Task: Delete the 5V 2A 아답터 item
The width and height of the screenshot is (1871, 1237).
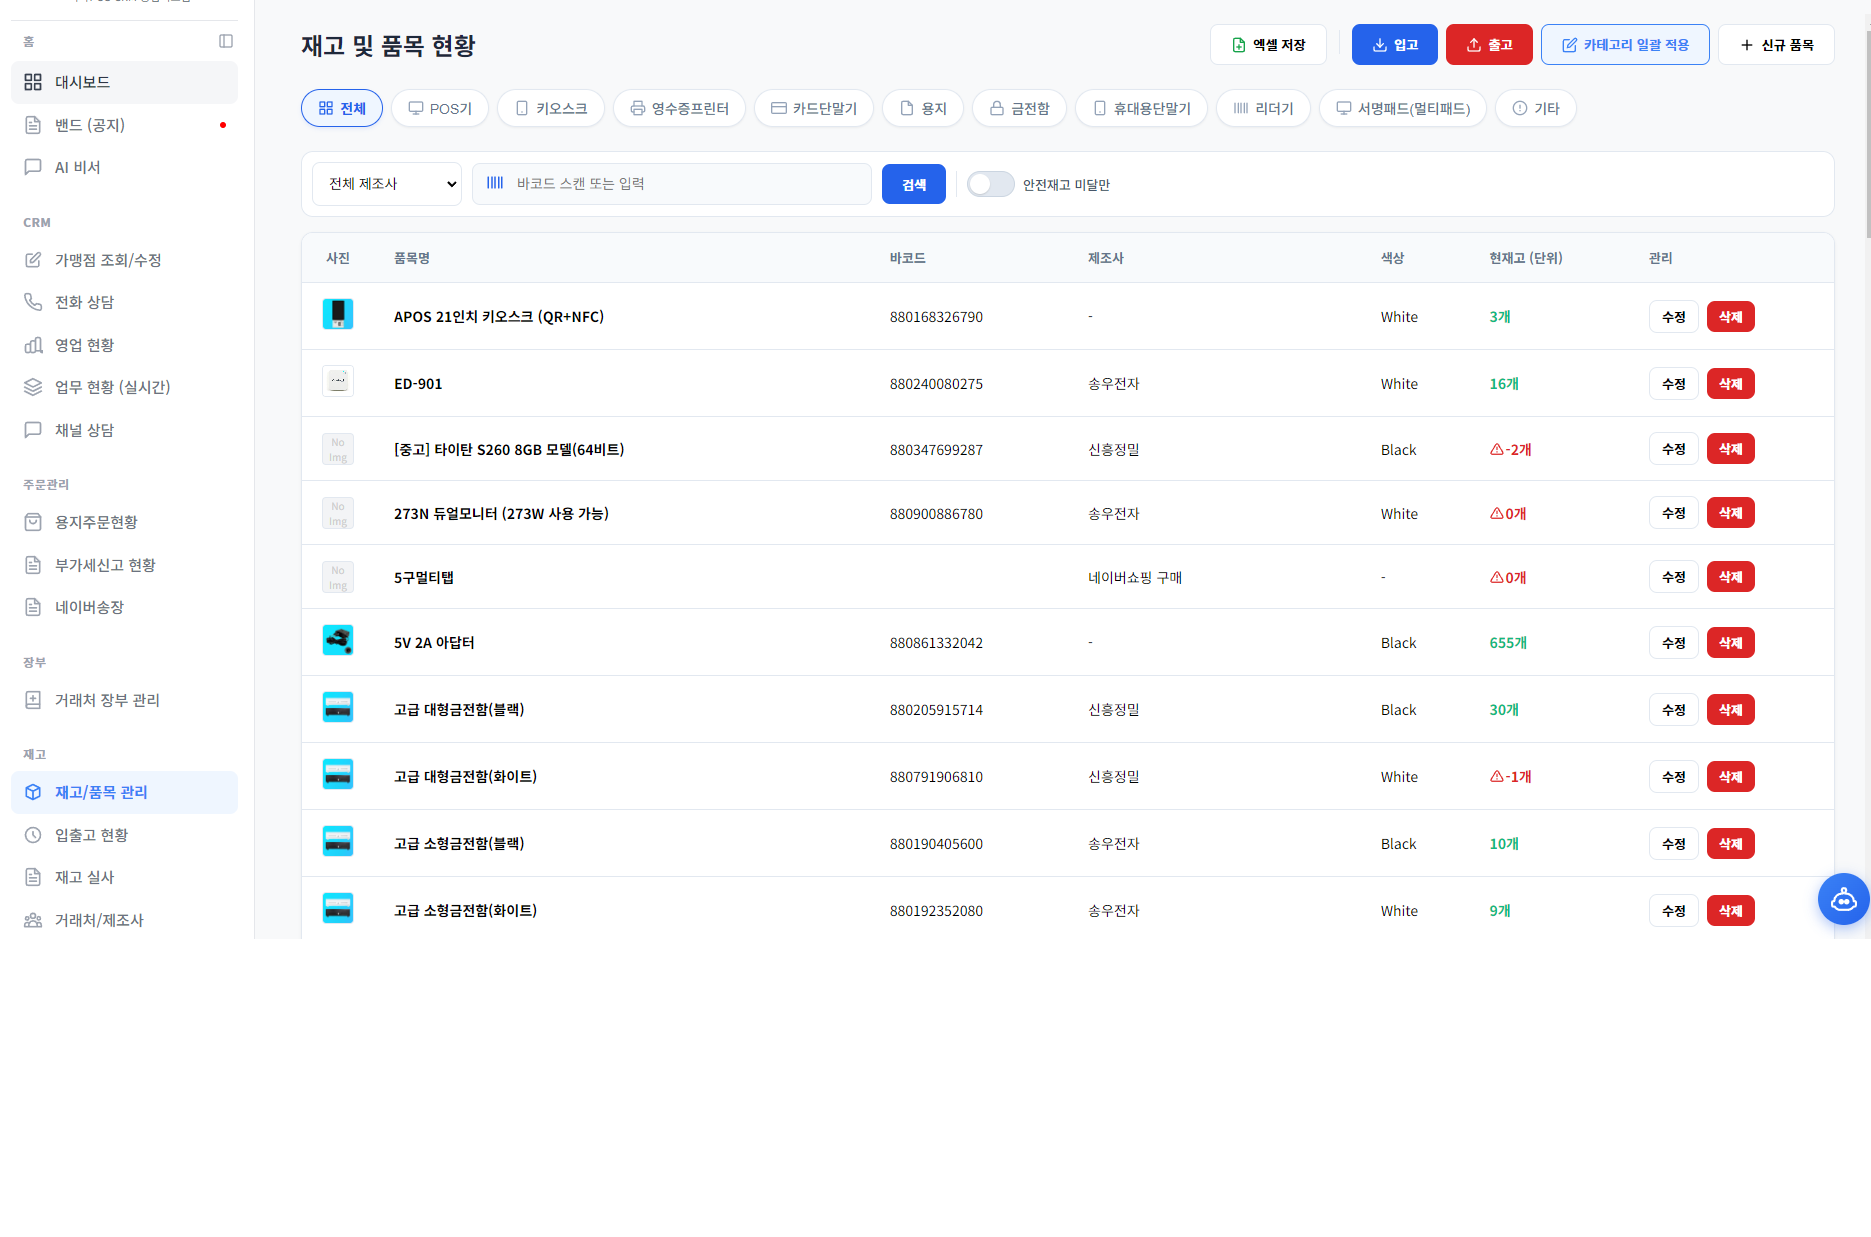Action: click(1730, 643)
